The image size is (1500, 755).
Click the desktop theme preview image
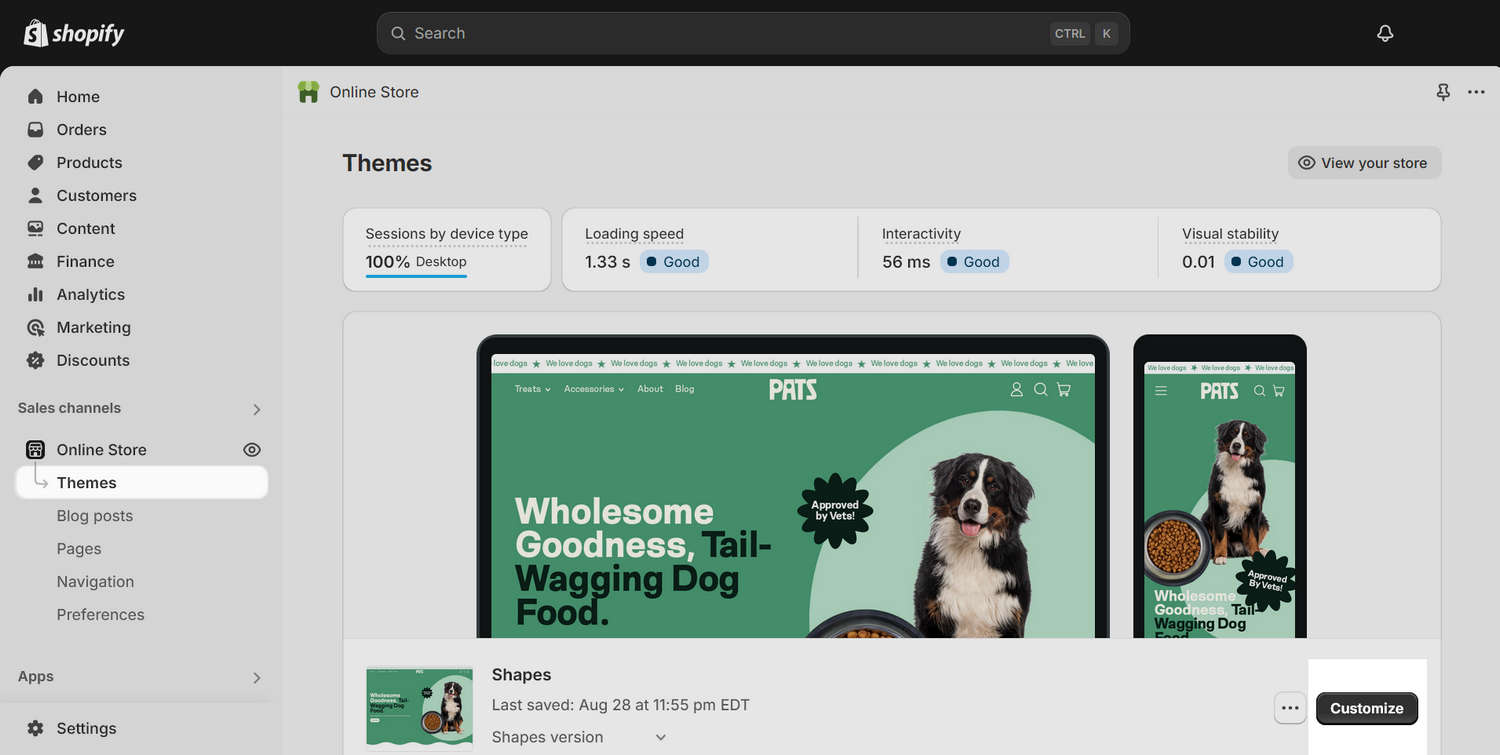pos(793,487)
